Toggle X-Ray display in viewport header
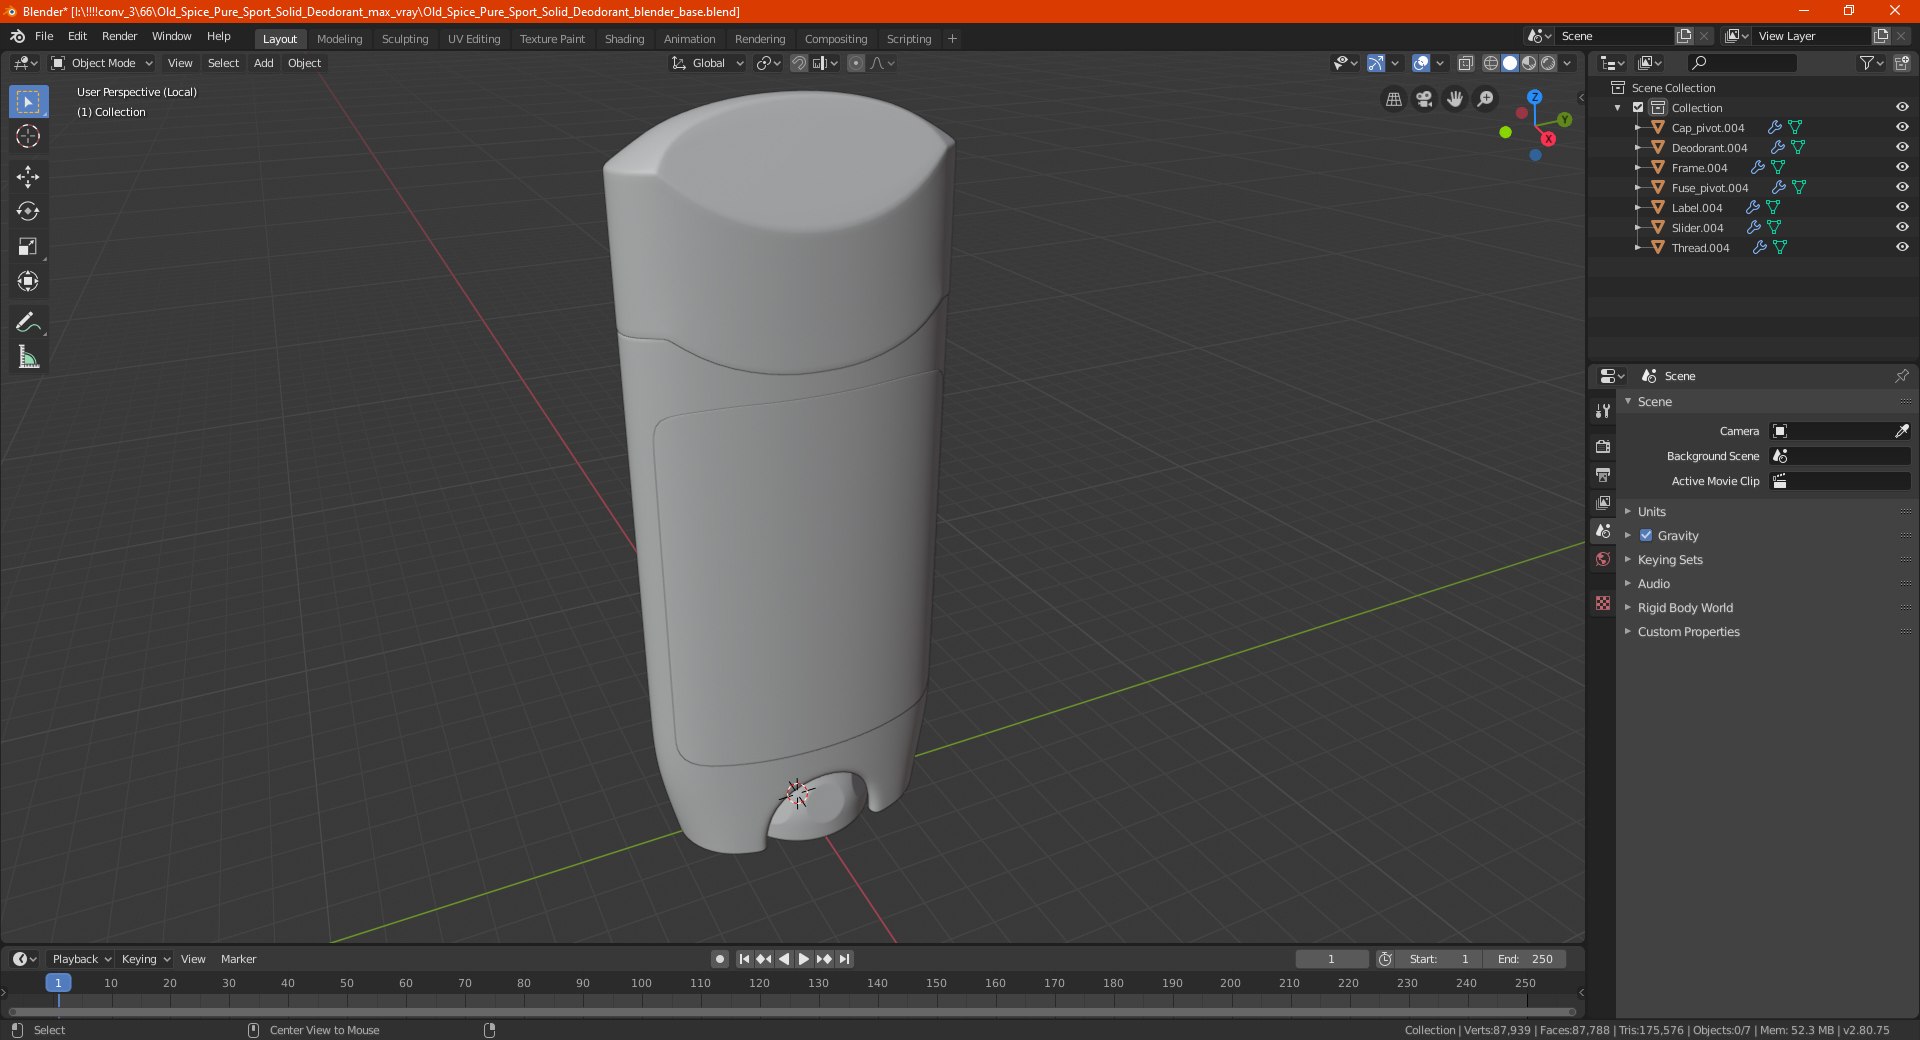 coord(1465,63)
